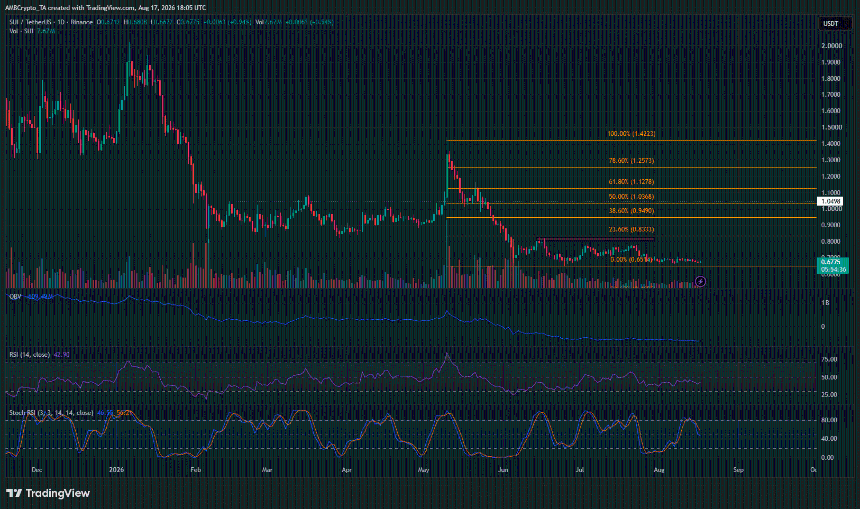Screen dimensions: 860x509
Task: Click the Mar label on time axis
Action: [267, 470]
